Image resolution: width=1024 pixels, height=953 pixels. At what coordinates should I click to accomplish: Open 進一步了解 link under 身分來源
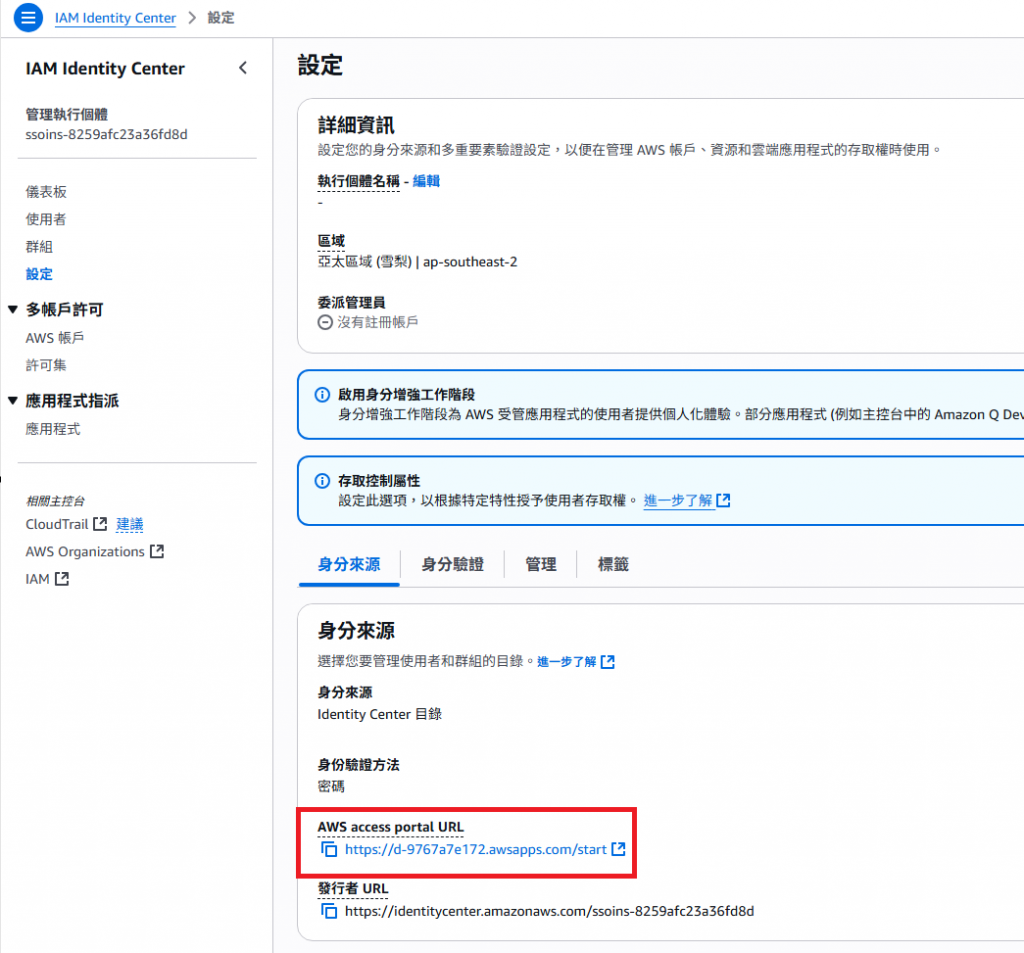(567, 662)
